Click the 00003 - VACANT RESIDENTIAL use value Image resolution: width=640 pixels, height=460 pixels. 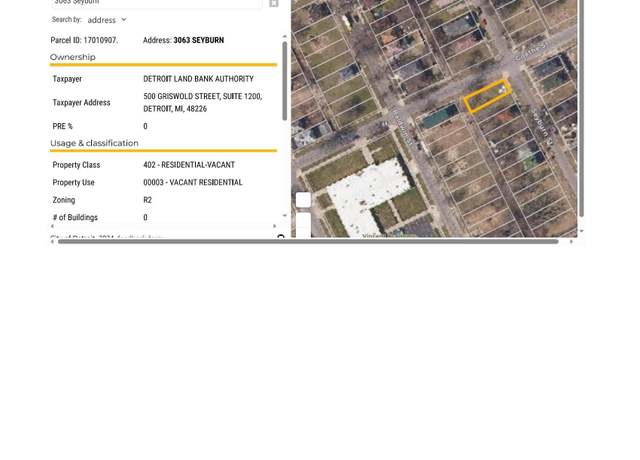coord(193,182)
